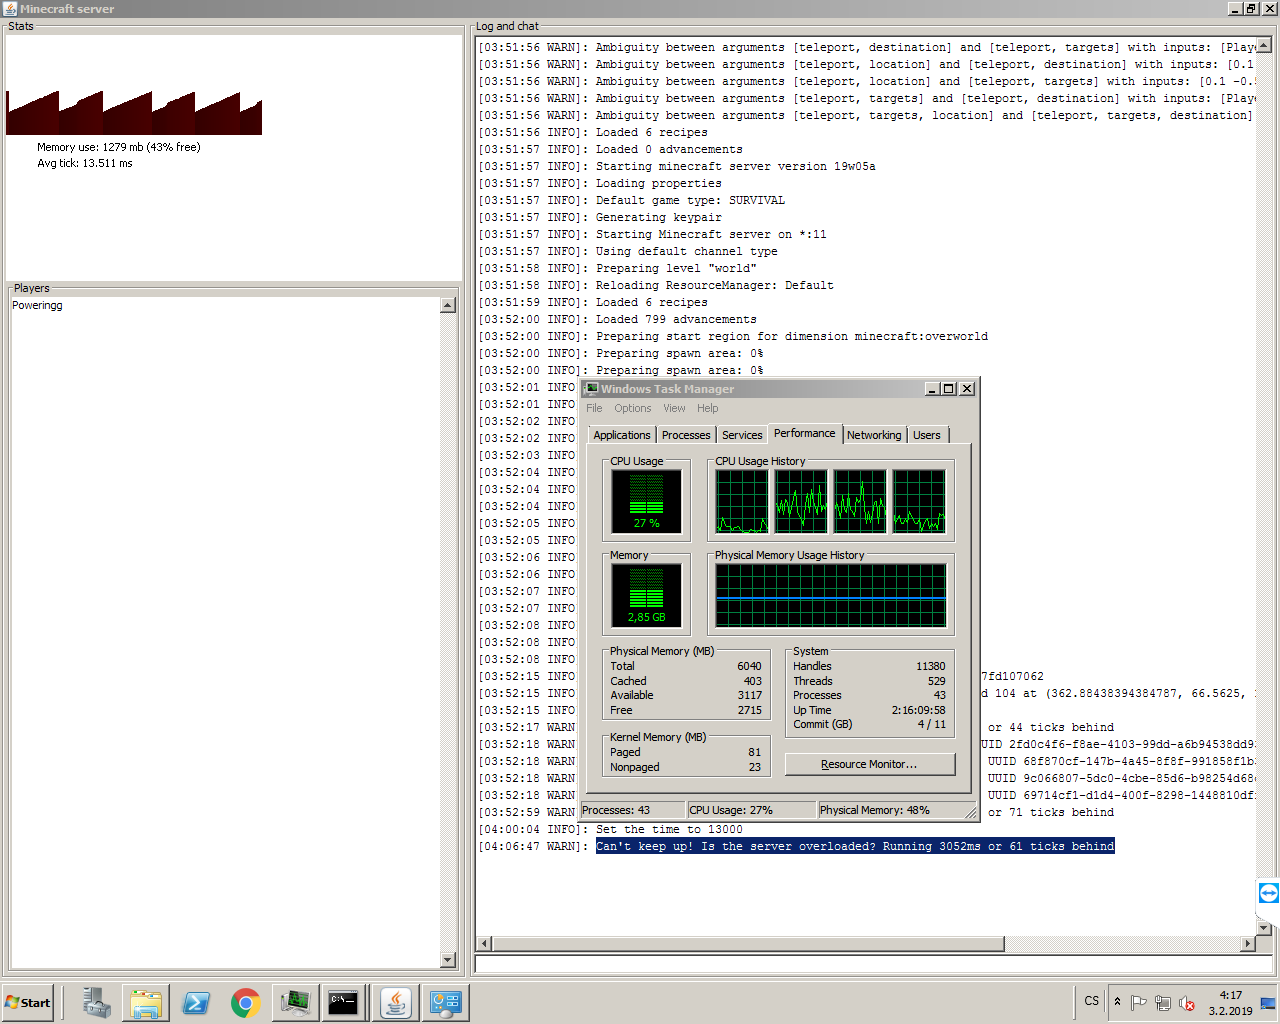Viewport: 1280px width, 1024px height.
Task: Open the CS language bar selector
Action: coord(1091,1001)
